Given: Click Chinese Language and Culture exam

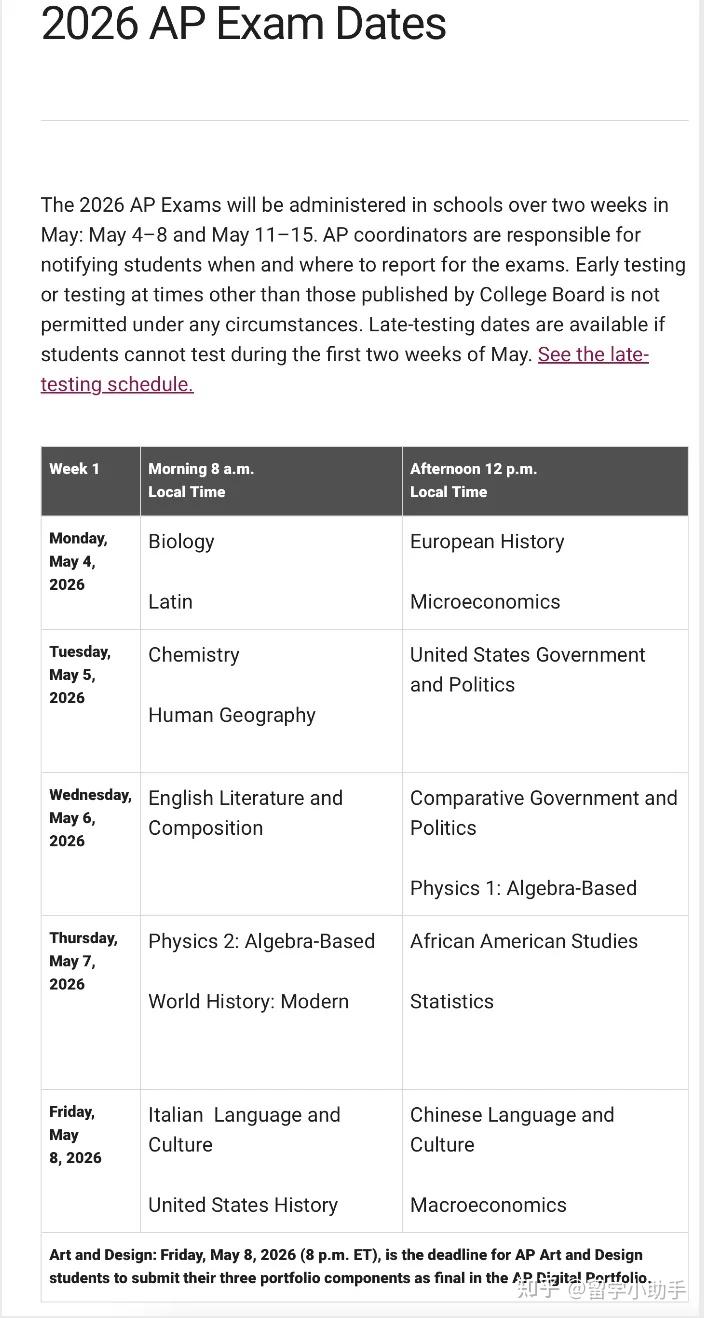Looking at the screenshot, I should click(512, 1129).
